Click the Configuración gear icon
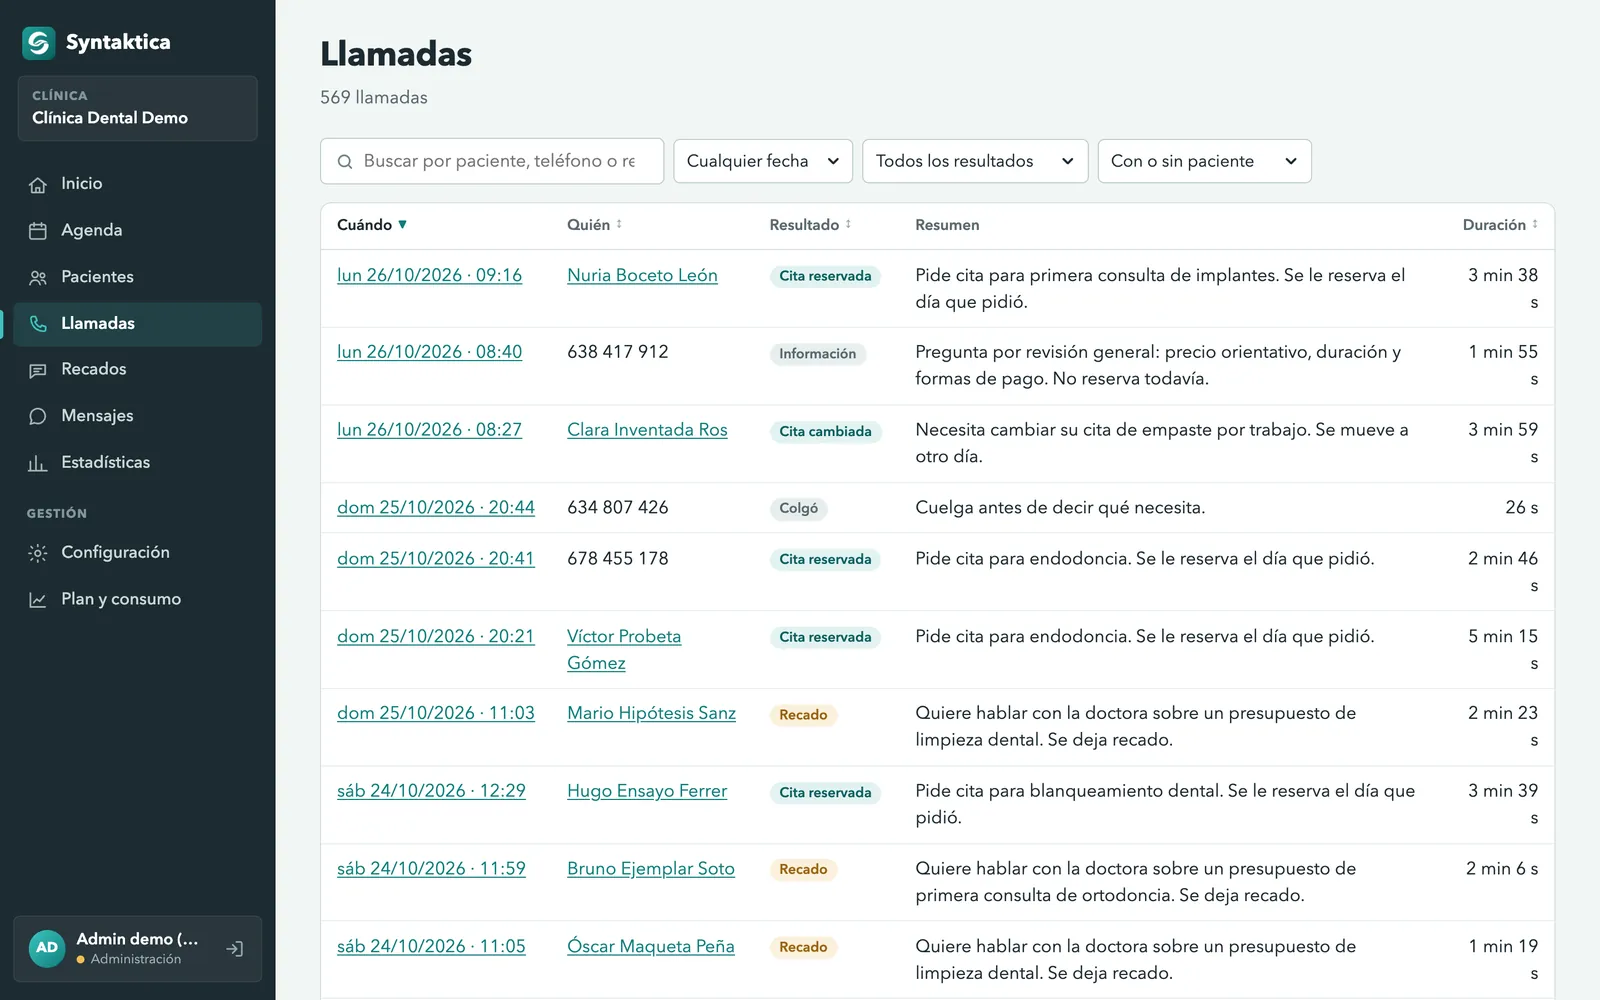Viewport: 1600px width, 1000px height. coord(38,553)
